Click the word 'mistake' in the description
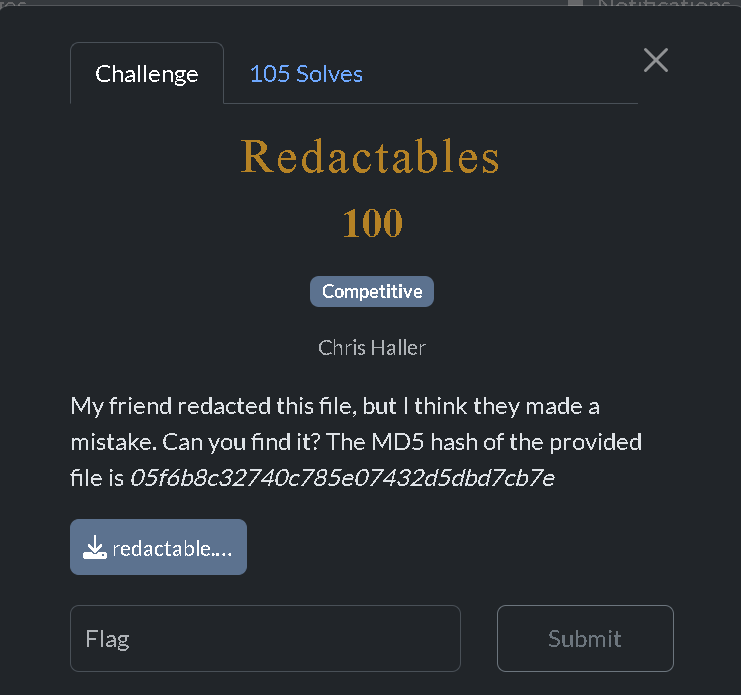This screenshot has width=741, height=695. point(113,443)
